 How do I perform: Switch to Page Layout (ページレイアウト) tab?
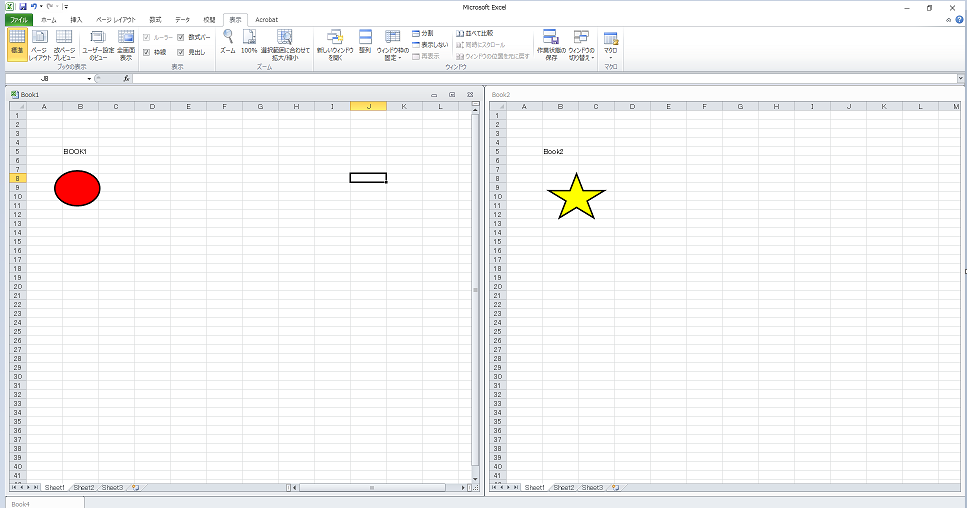tap(115, 20)
